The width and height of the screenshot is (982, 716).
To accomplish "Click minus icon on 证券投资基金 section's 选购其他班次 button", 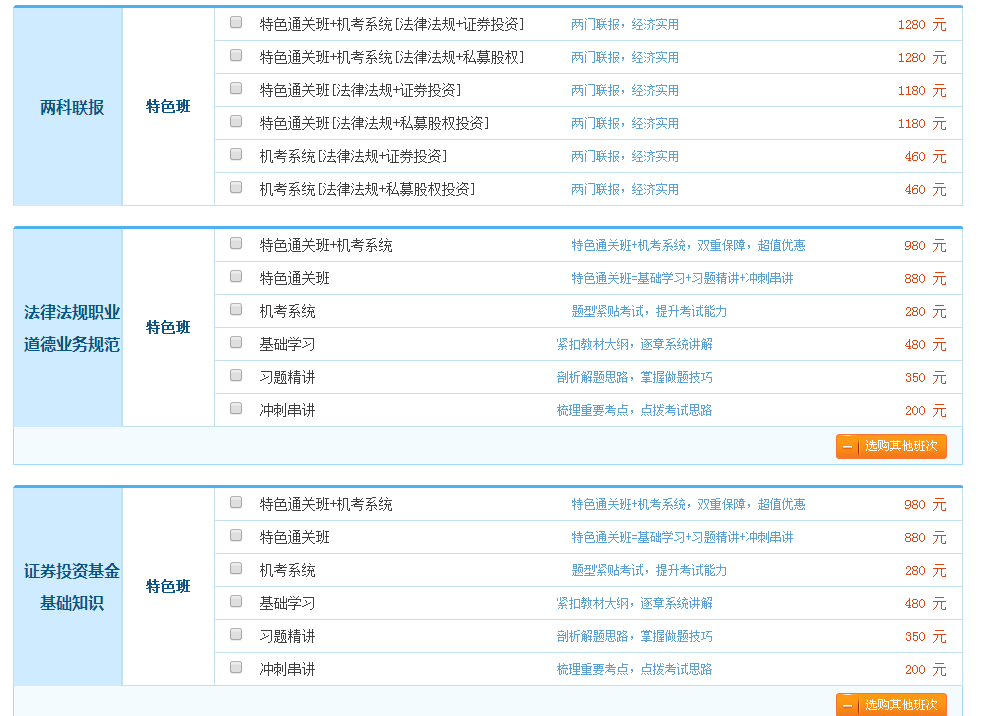I will pyautogui.click(x=848, y=705).
